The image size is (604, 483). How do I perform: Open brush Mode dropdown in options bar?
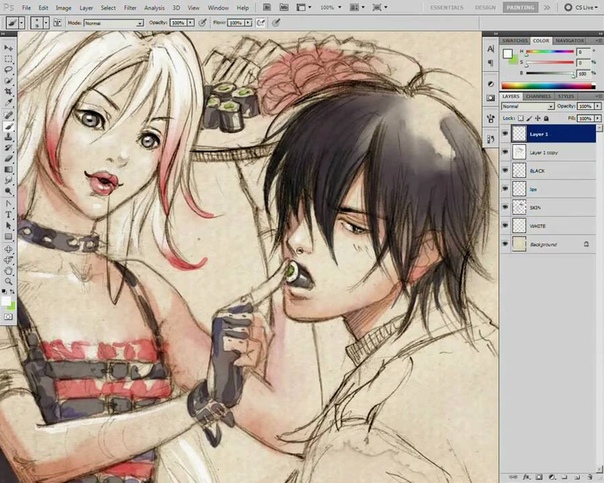[114, 23]
